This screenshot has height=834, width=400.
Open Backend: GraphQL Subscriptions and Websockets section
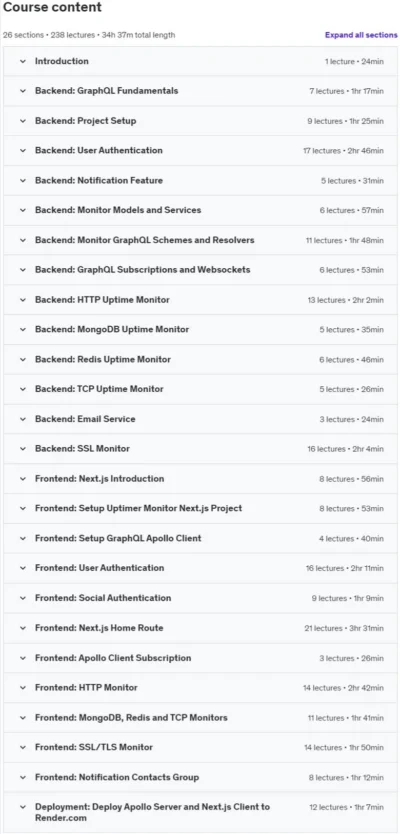(x=201, y=270)
